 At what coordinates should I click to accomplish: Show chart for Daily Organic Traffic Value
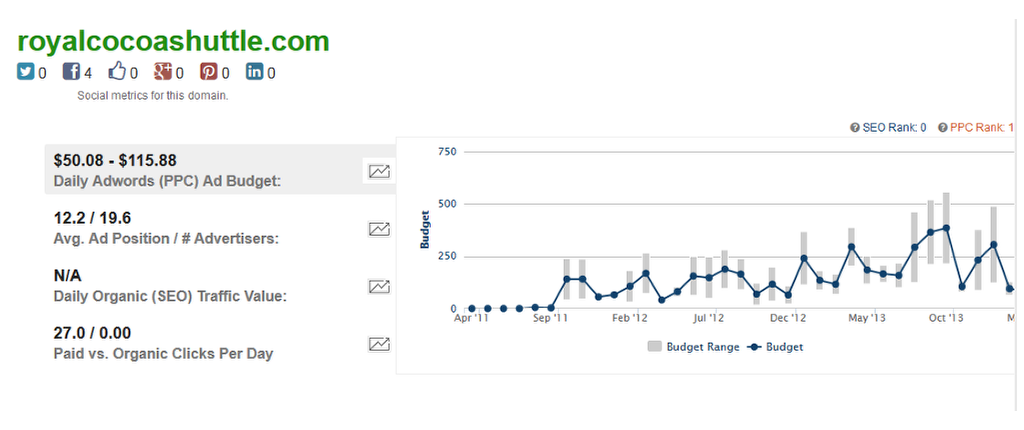(379, 287)
